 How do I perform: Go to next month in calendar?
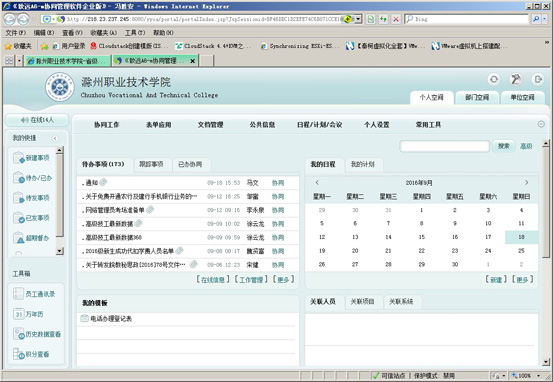point(527,182)
